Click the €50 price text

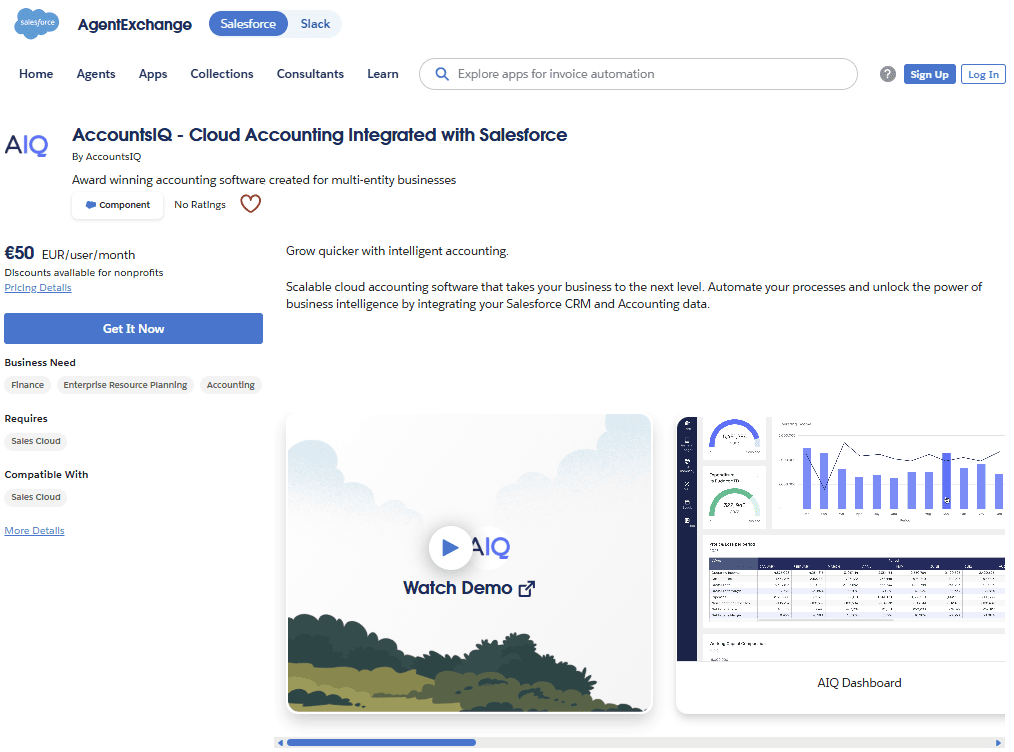[19, 253]
